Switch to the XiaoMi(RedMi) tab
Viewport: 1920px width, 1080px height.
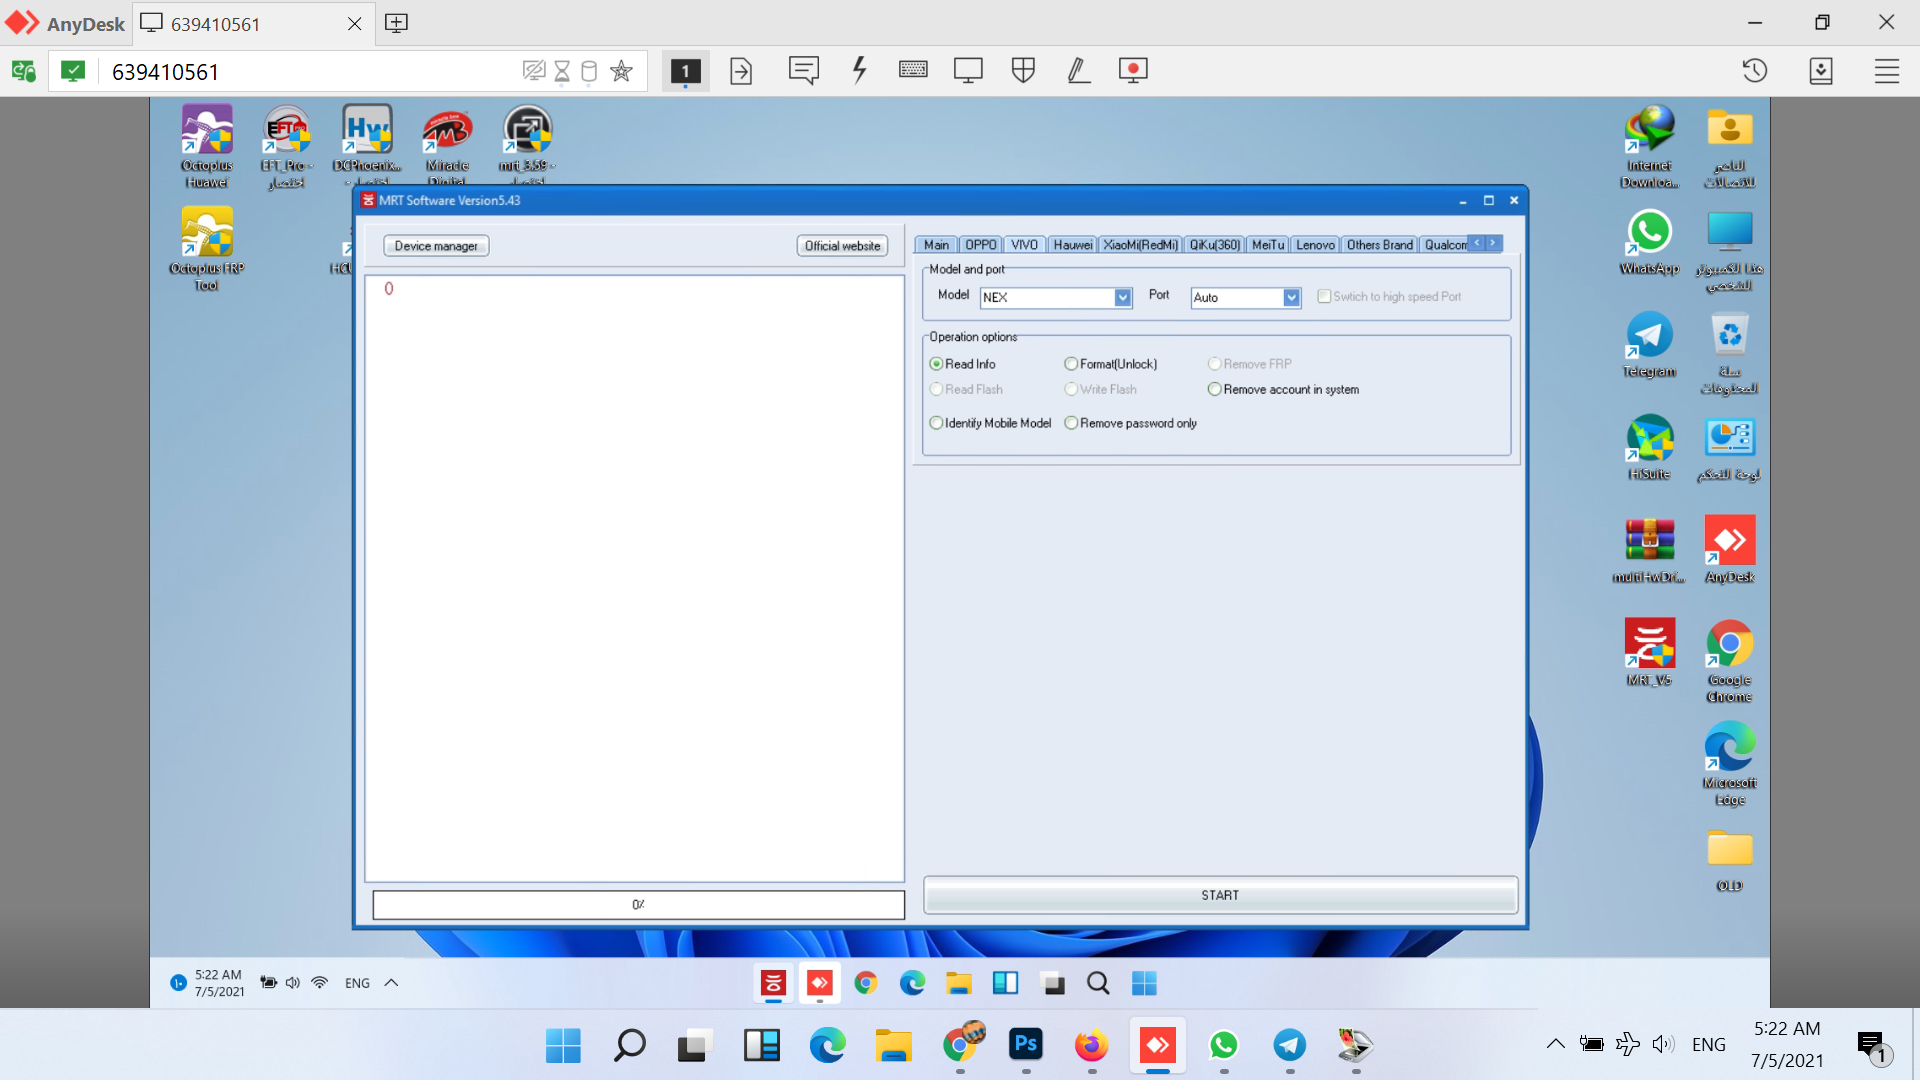(x=1141, y=245)
